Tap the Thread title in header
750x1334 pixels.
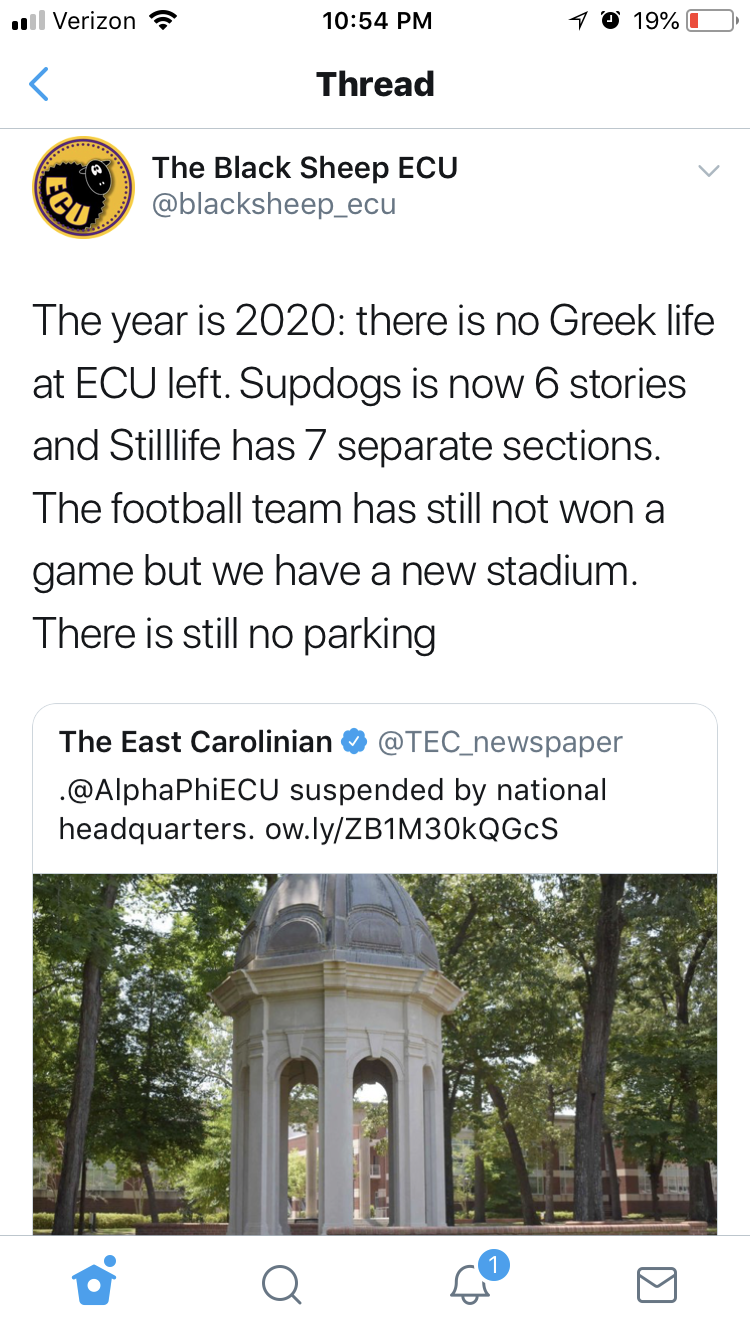tap(375, 84)
